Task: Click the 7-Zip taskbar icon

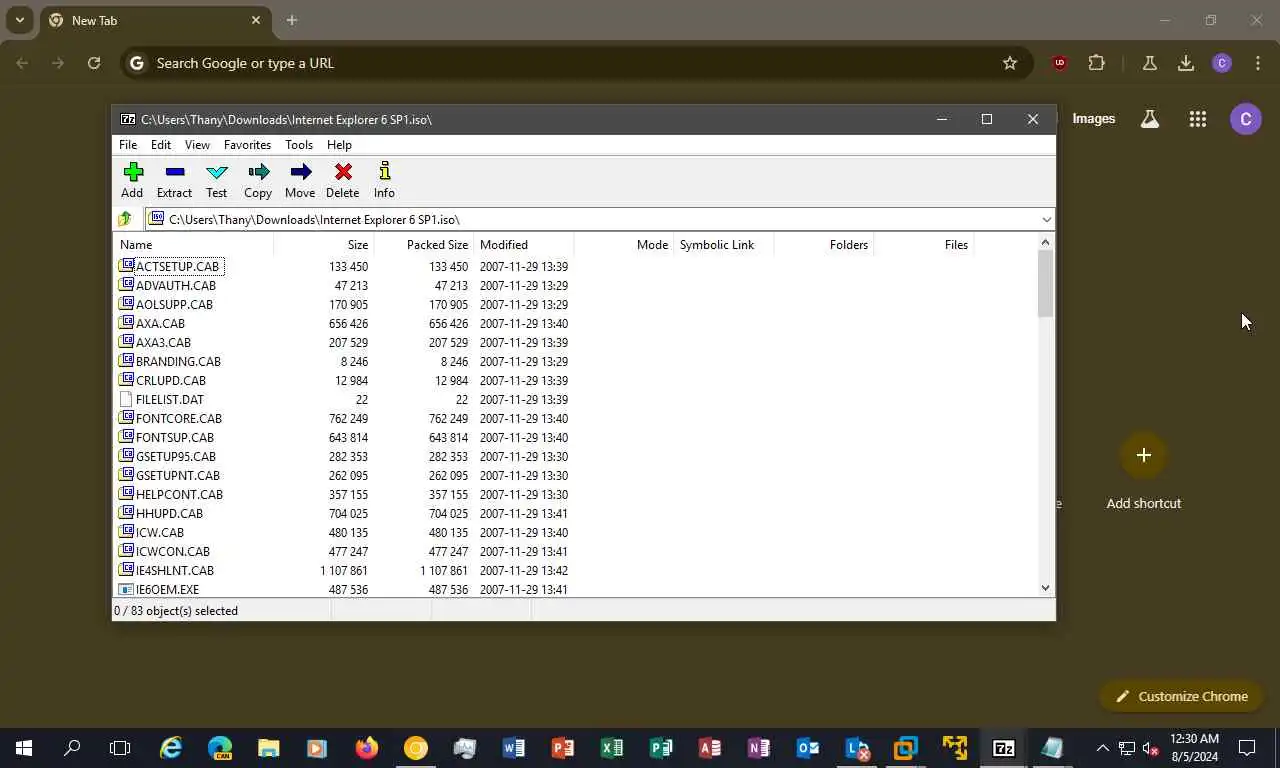Action: tap(1004, 748)
